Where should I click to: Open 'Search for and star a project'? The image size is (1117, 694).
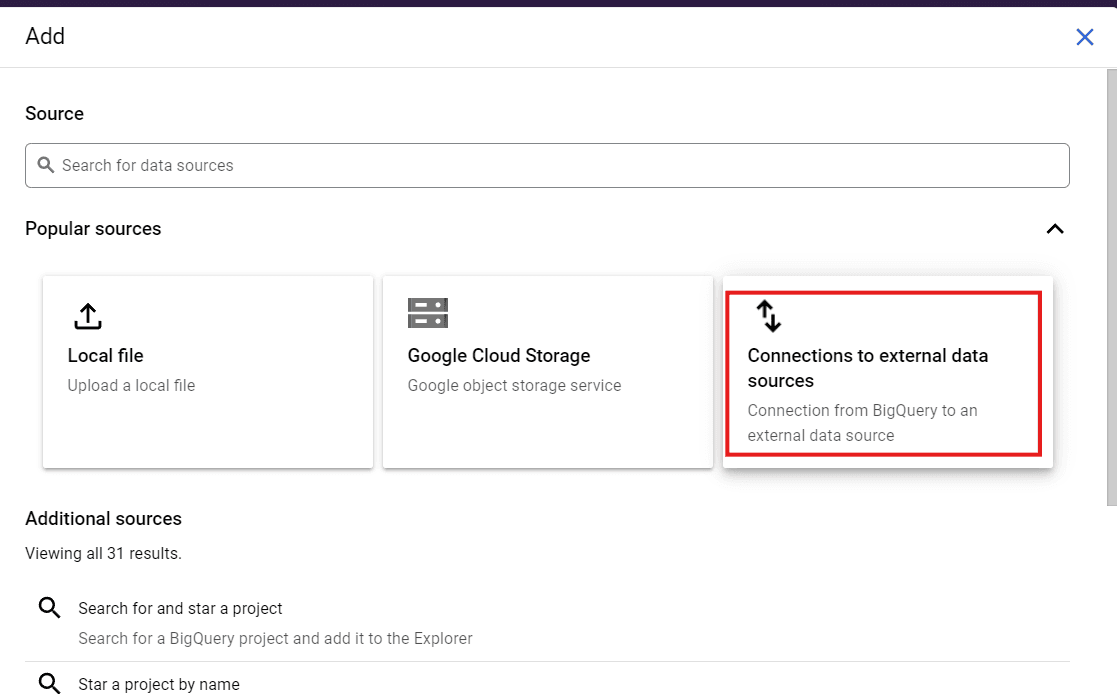180,607
